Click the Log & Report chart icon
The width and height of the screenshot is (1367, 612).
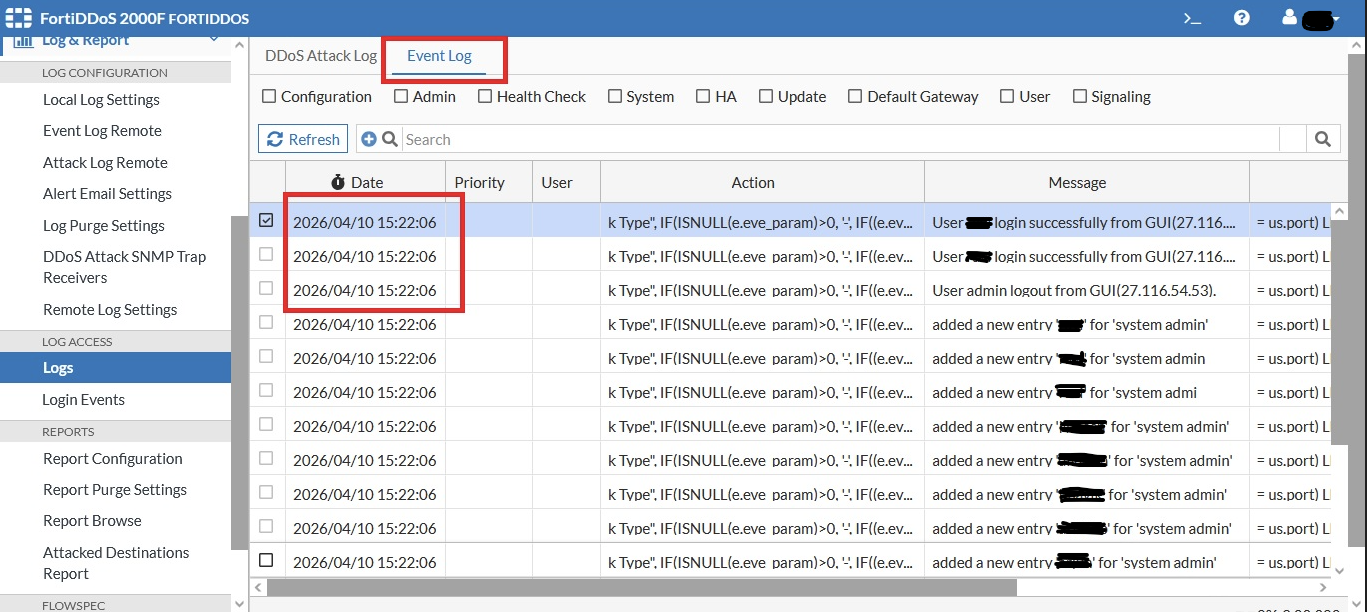tap(22, 41)
